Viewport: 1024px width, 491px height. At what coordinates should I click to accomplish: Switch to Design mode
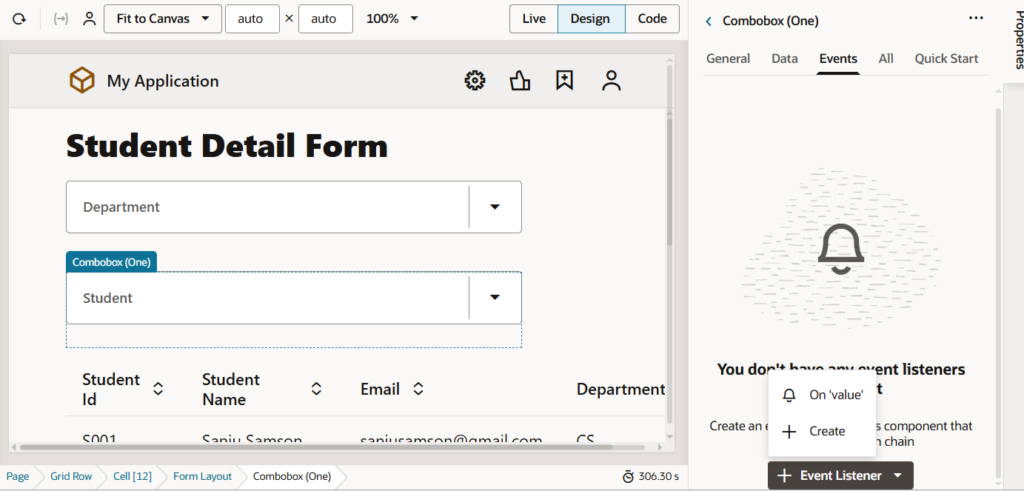tap(590, 19)
